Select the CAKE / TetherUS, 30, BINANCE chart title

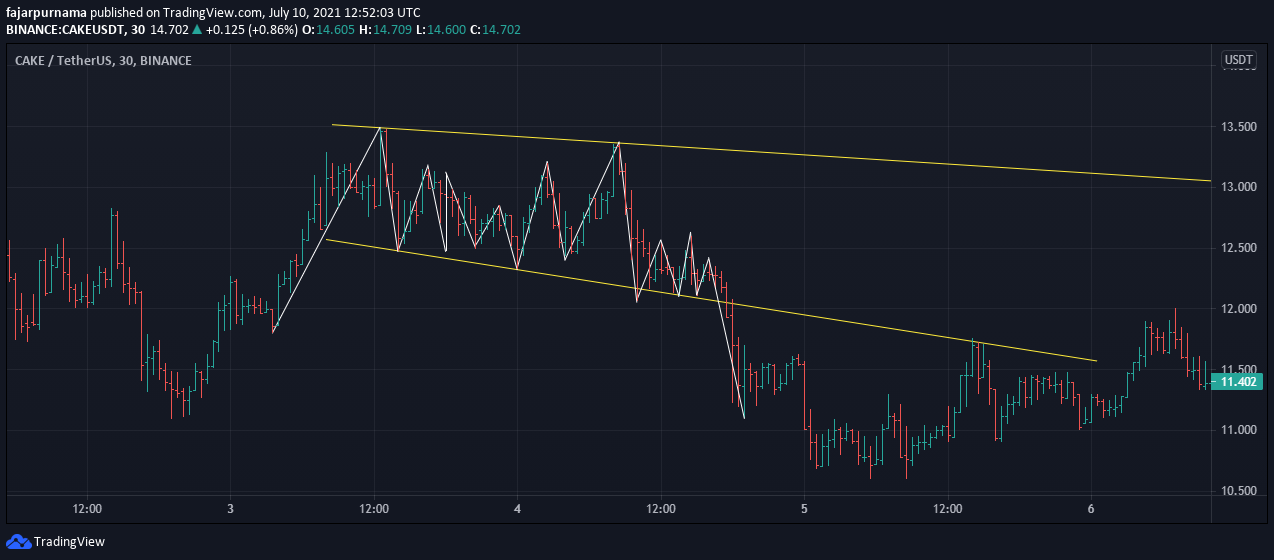pos(103,61)
